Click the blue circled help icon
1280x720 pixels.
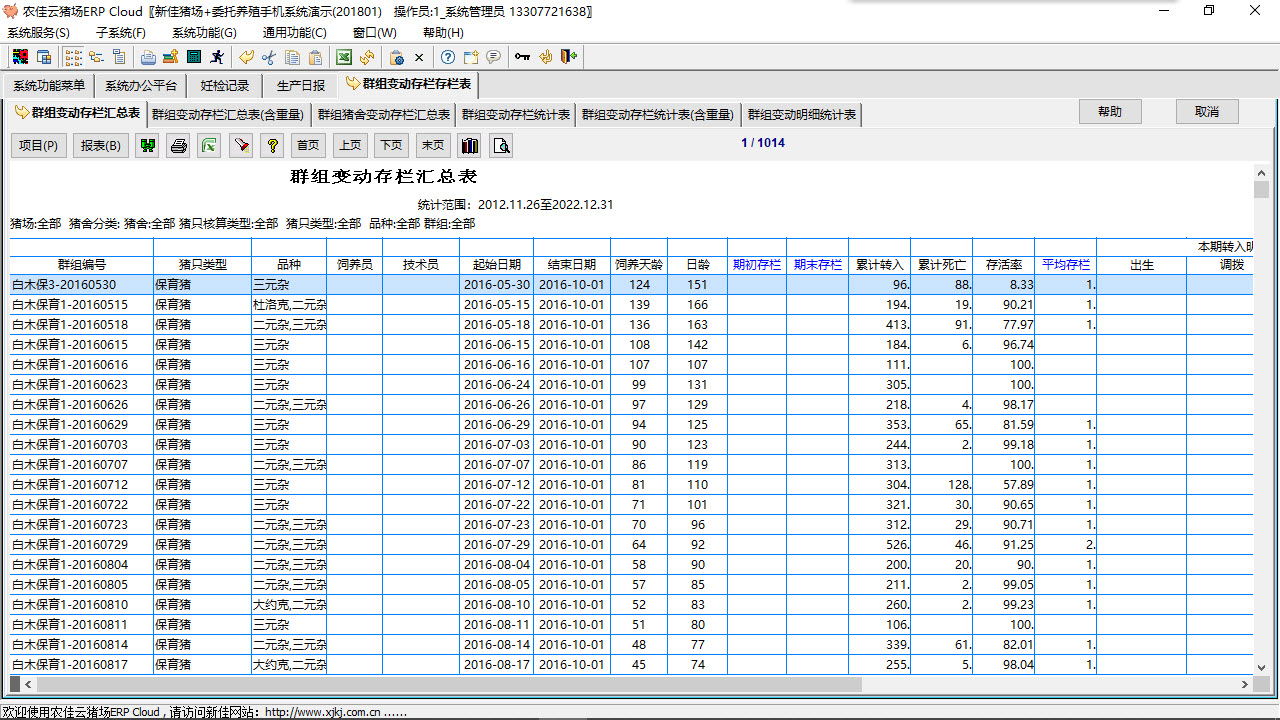[x=448, y=57]
